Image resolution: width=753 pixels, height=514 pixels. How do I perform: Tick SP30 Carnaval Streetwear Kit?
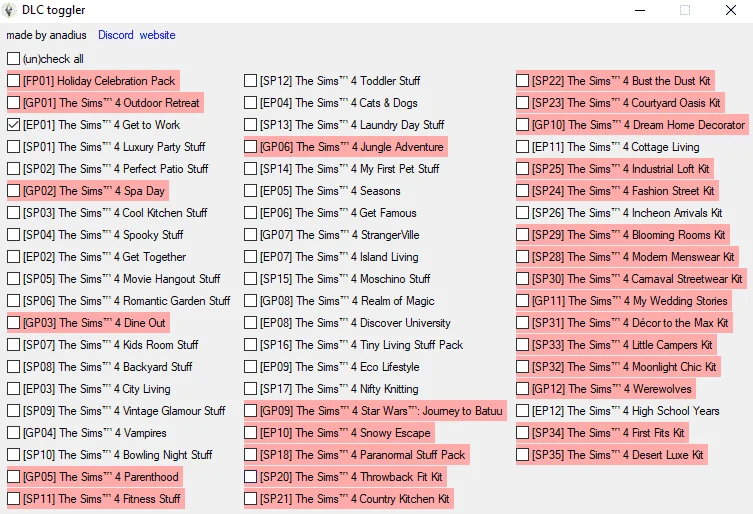click(522, 279)
